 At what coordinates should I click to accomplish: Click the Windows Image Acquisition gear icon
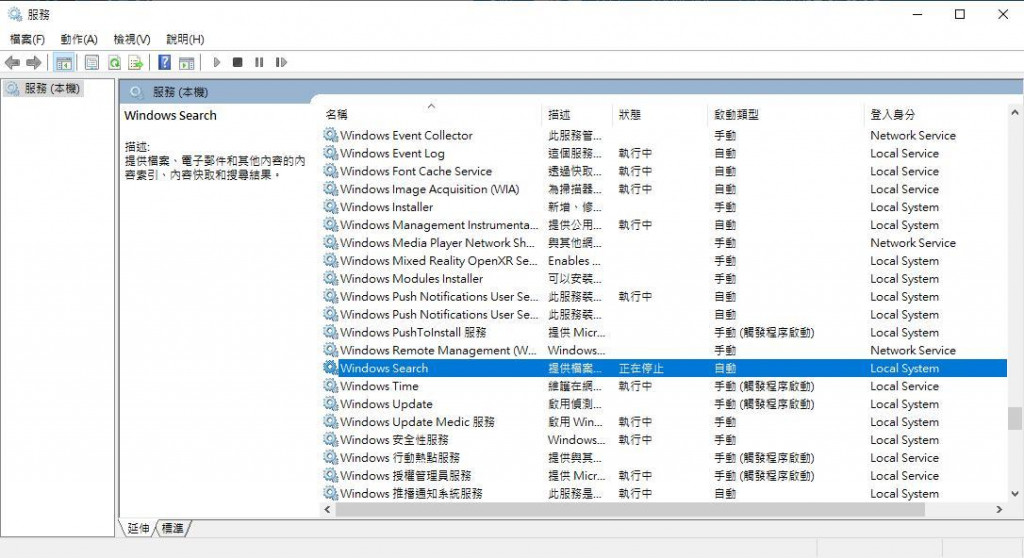coord(330,189)
